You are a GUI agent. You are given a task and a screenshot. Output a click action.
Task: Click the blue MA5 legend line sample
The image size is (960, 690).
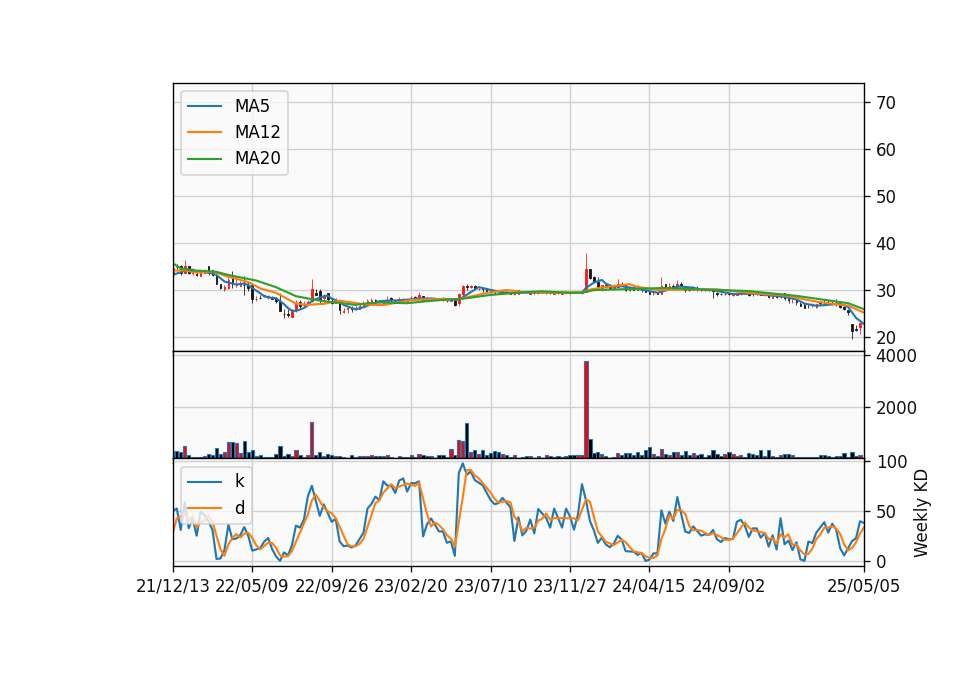click(x=204, y=106)
